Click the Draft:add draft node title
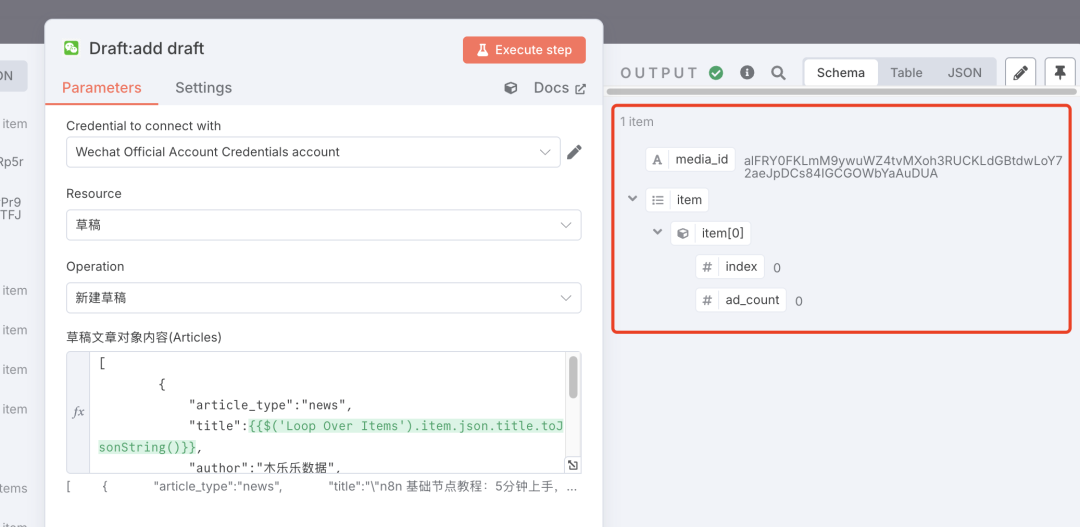The image size is (1080, 527). pyautogui.click(x=147, y=48)
